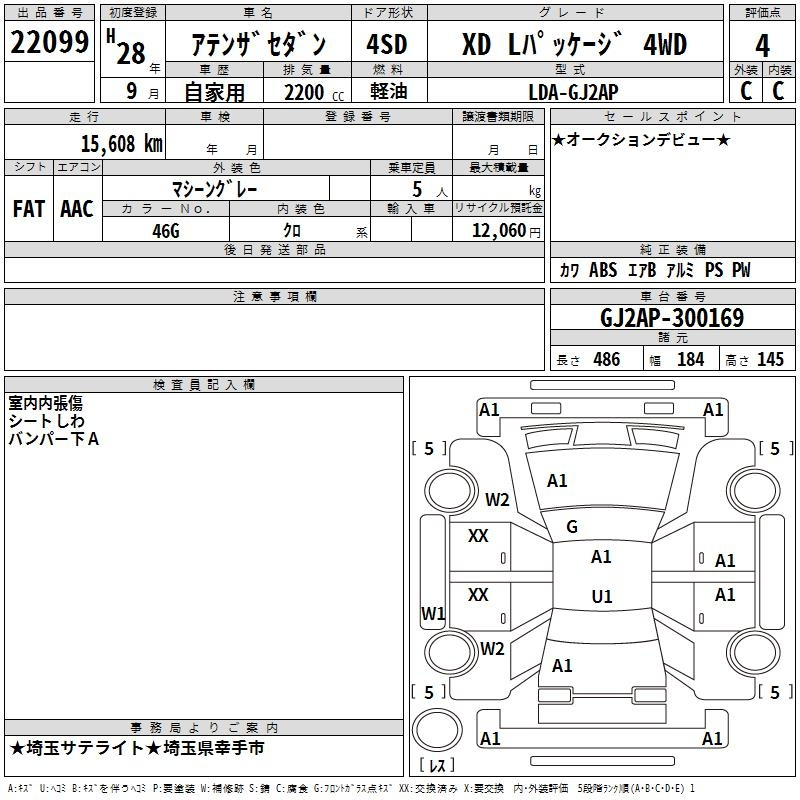
Task: Click the lot number 22099
Action: click(50, 43)
